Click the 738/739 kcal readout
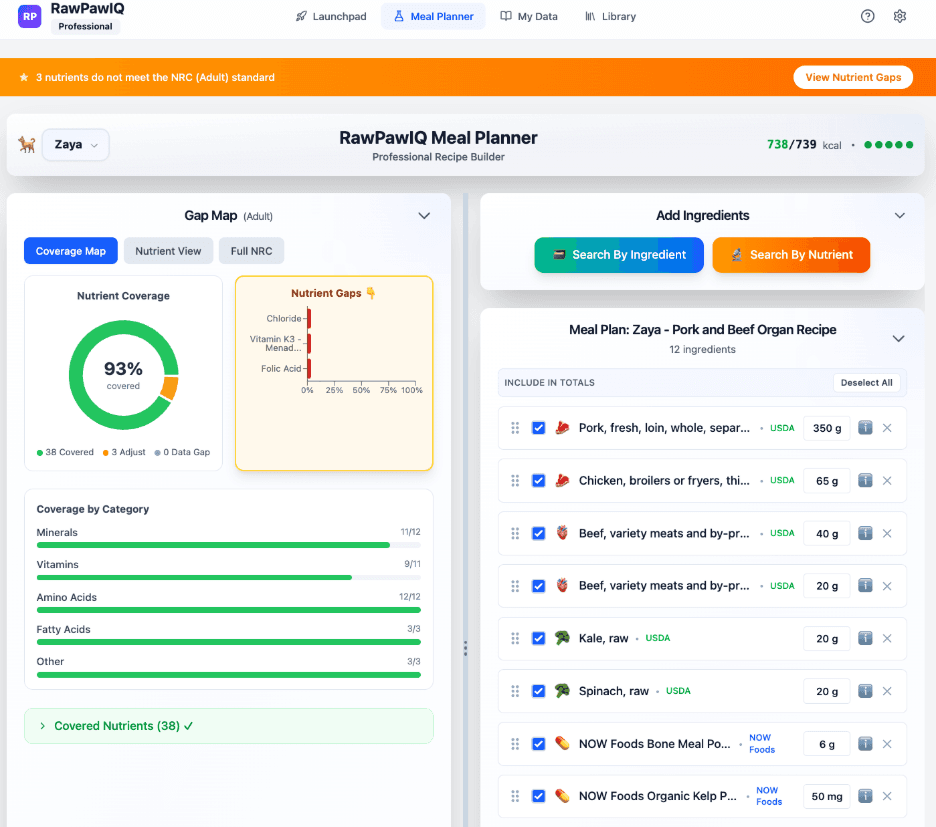This screenshot has height=827, width=936. [x=804, y=145]
